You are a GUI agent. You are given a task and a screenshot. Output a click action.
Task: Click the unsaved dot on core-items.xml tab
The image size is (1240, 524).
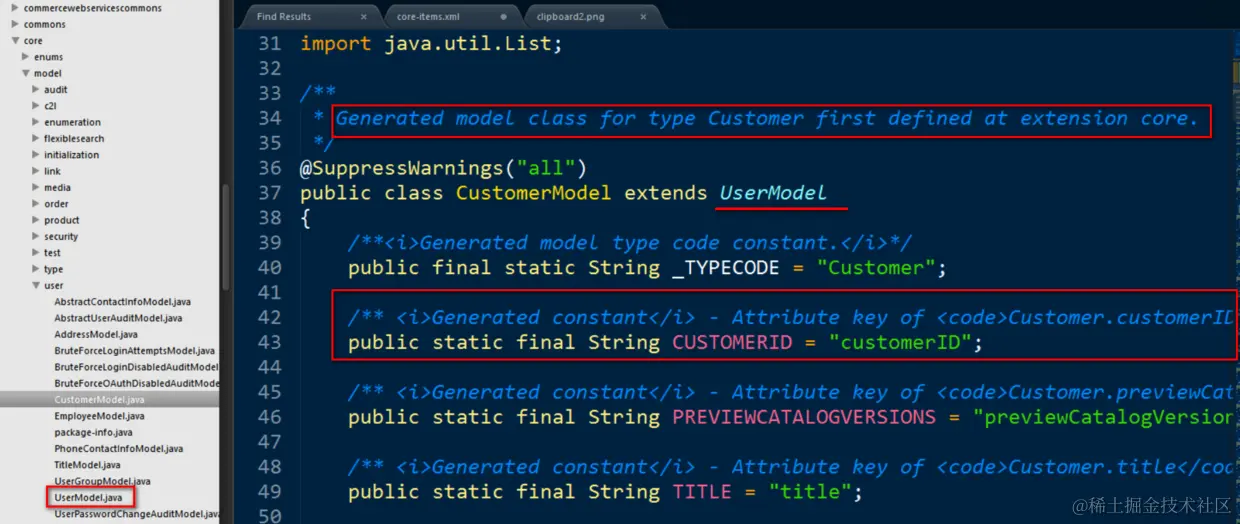click(x=503, y=17)
